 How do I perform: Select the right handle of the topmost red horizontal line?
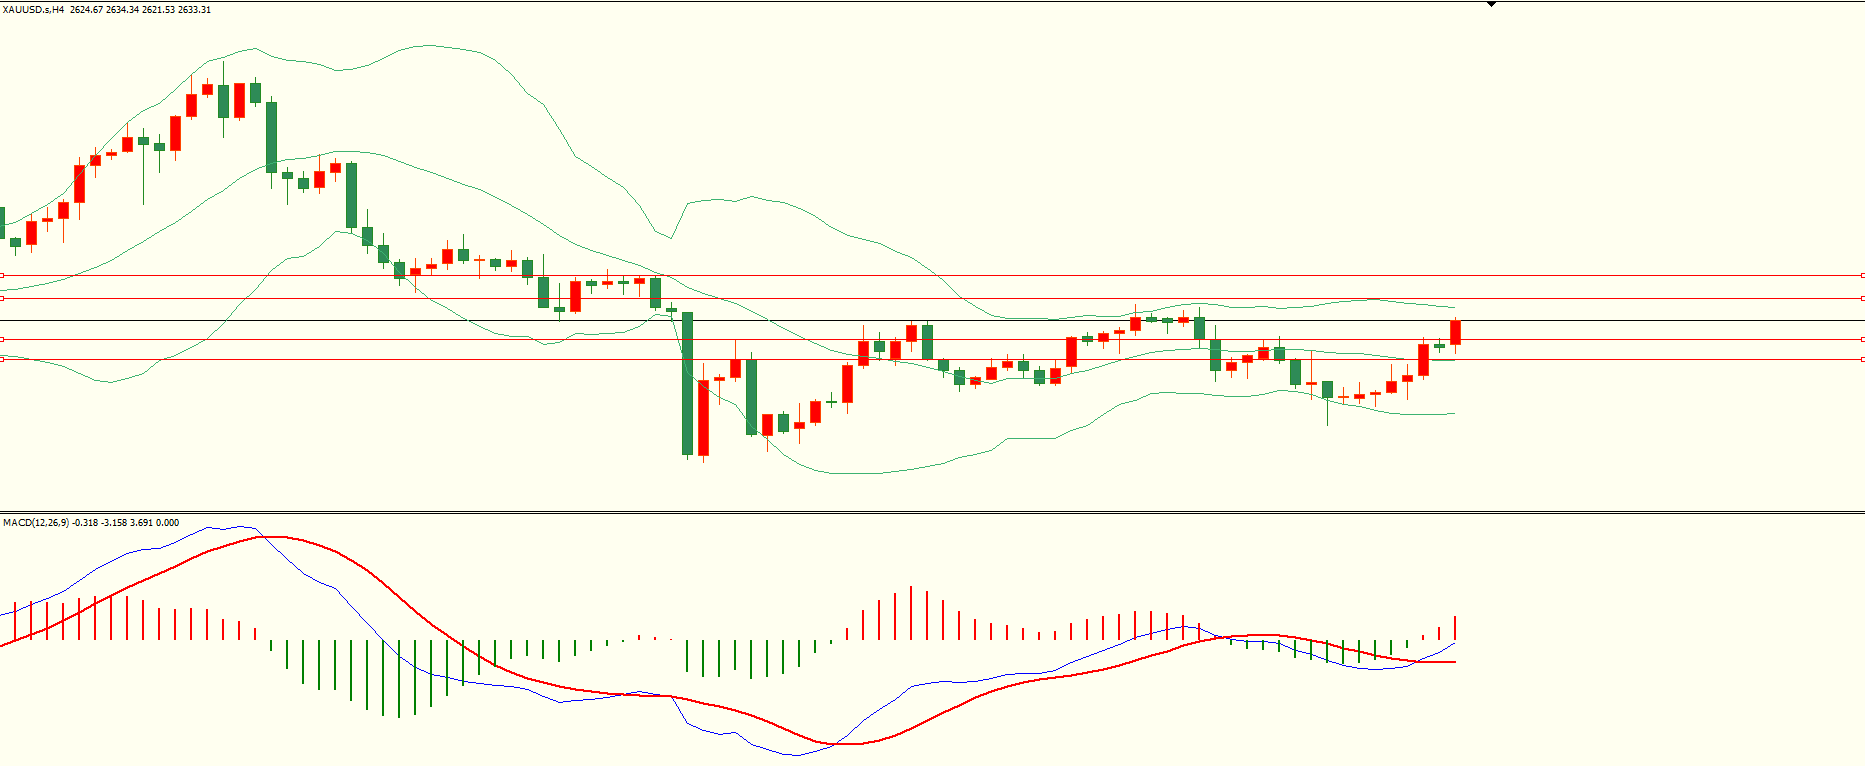point(1862,275)
